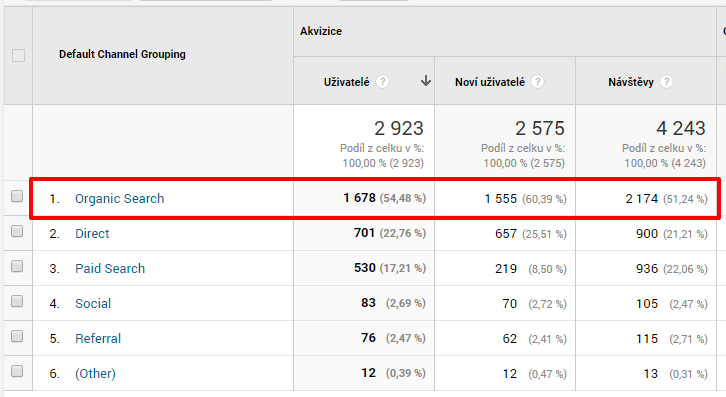726x397 pixels.
Task: Click the 100,00 % (2 923) share text
Action: (383, 163)
